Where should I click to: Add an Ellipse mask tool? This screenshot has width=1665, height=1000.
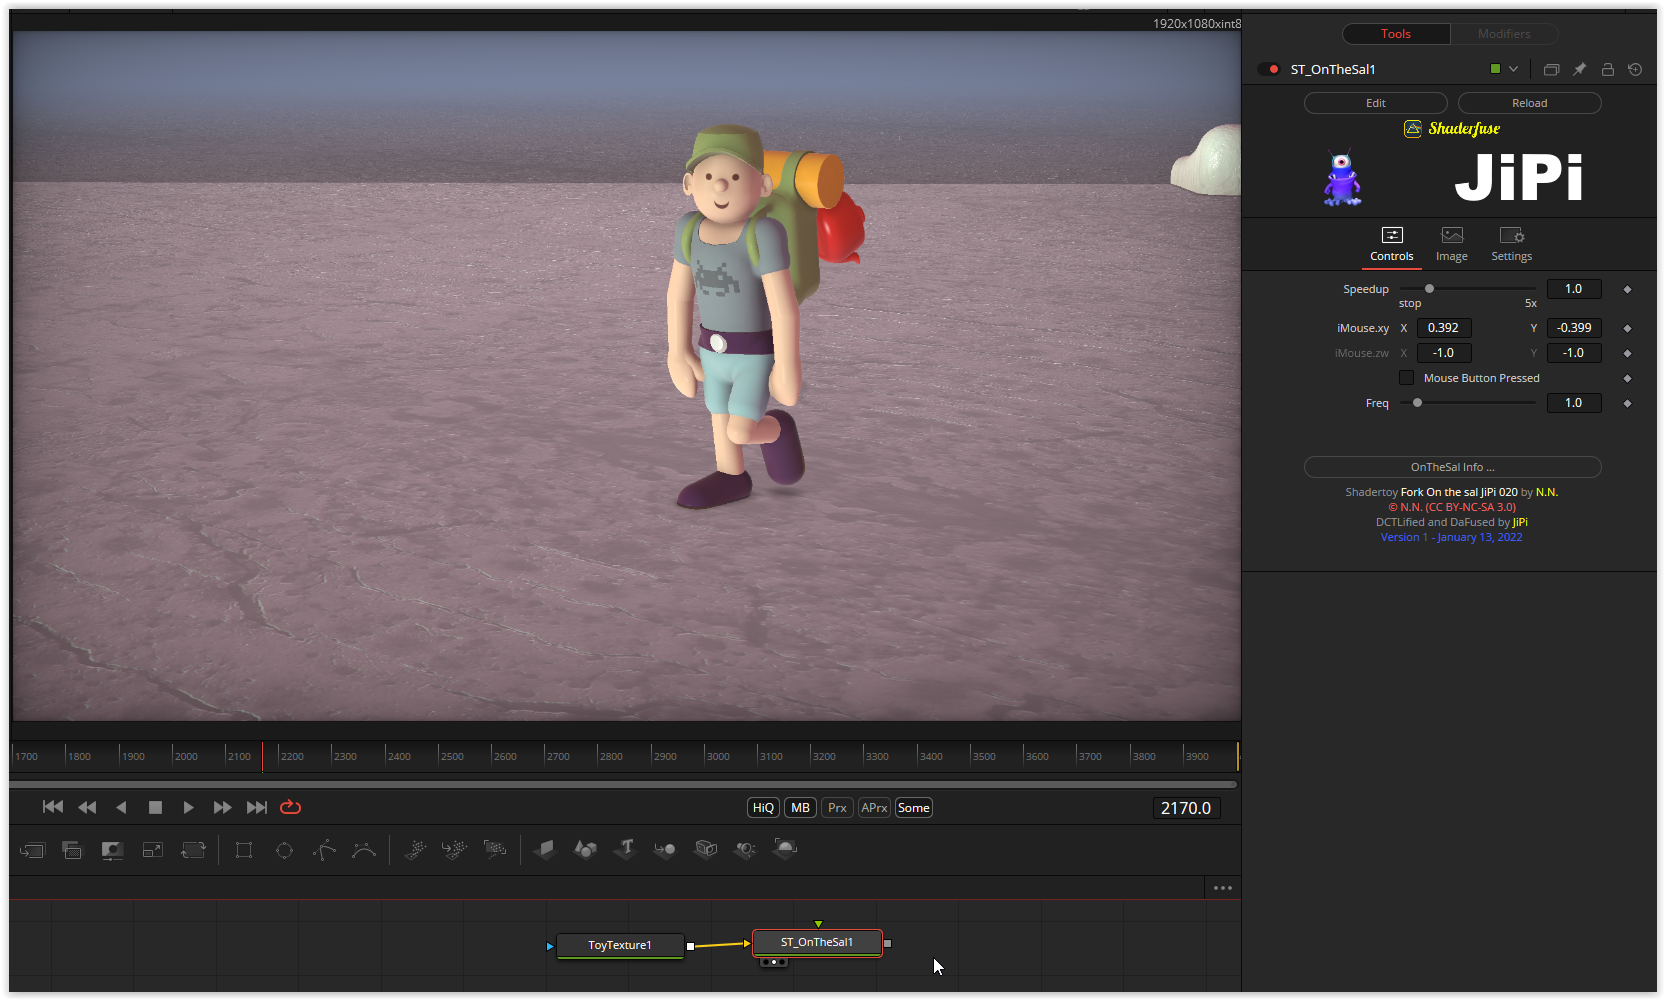pyautogui.click(x=284, y=850)
